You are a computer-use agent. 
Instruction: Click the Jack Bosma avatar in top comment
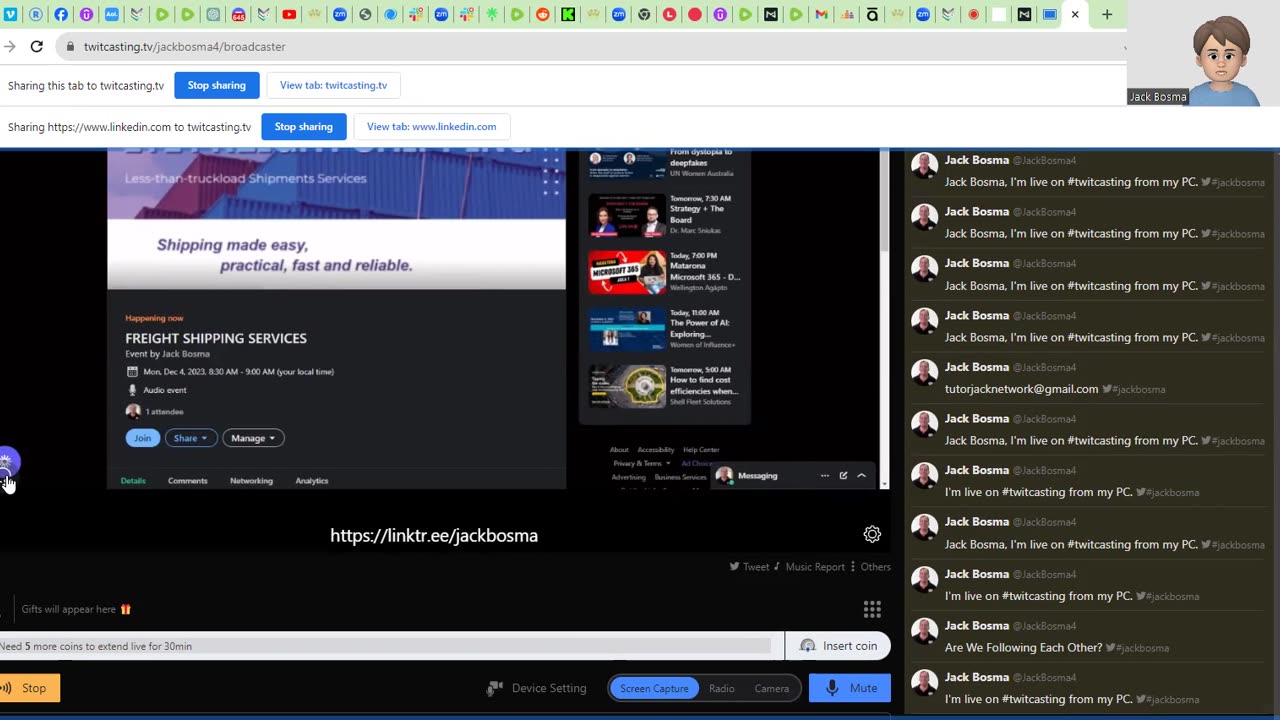coord(925,165)
